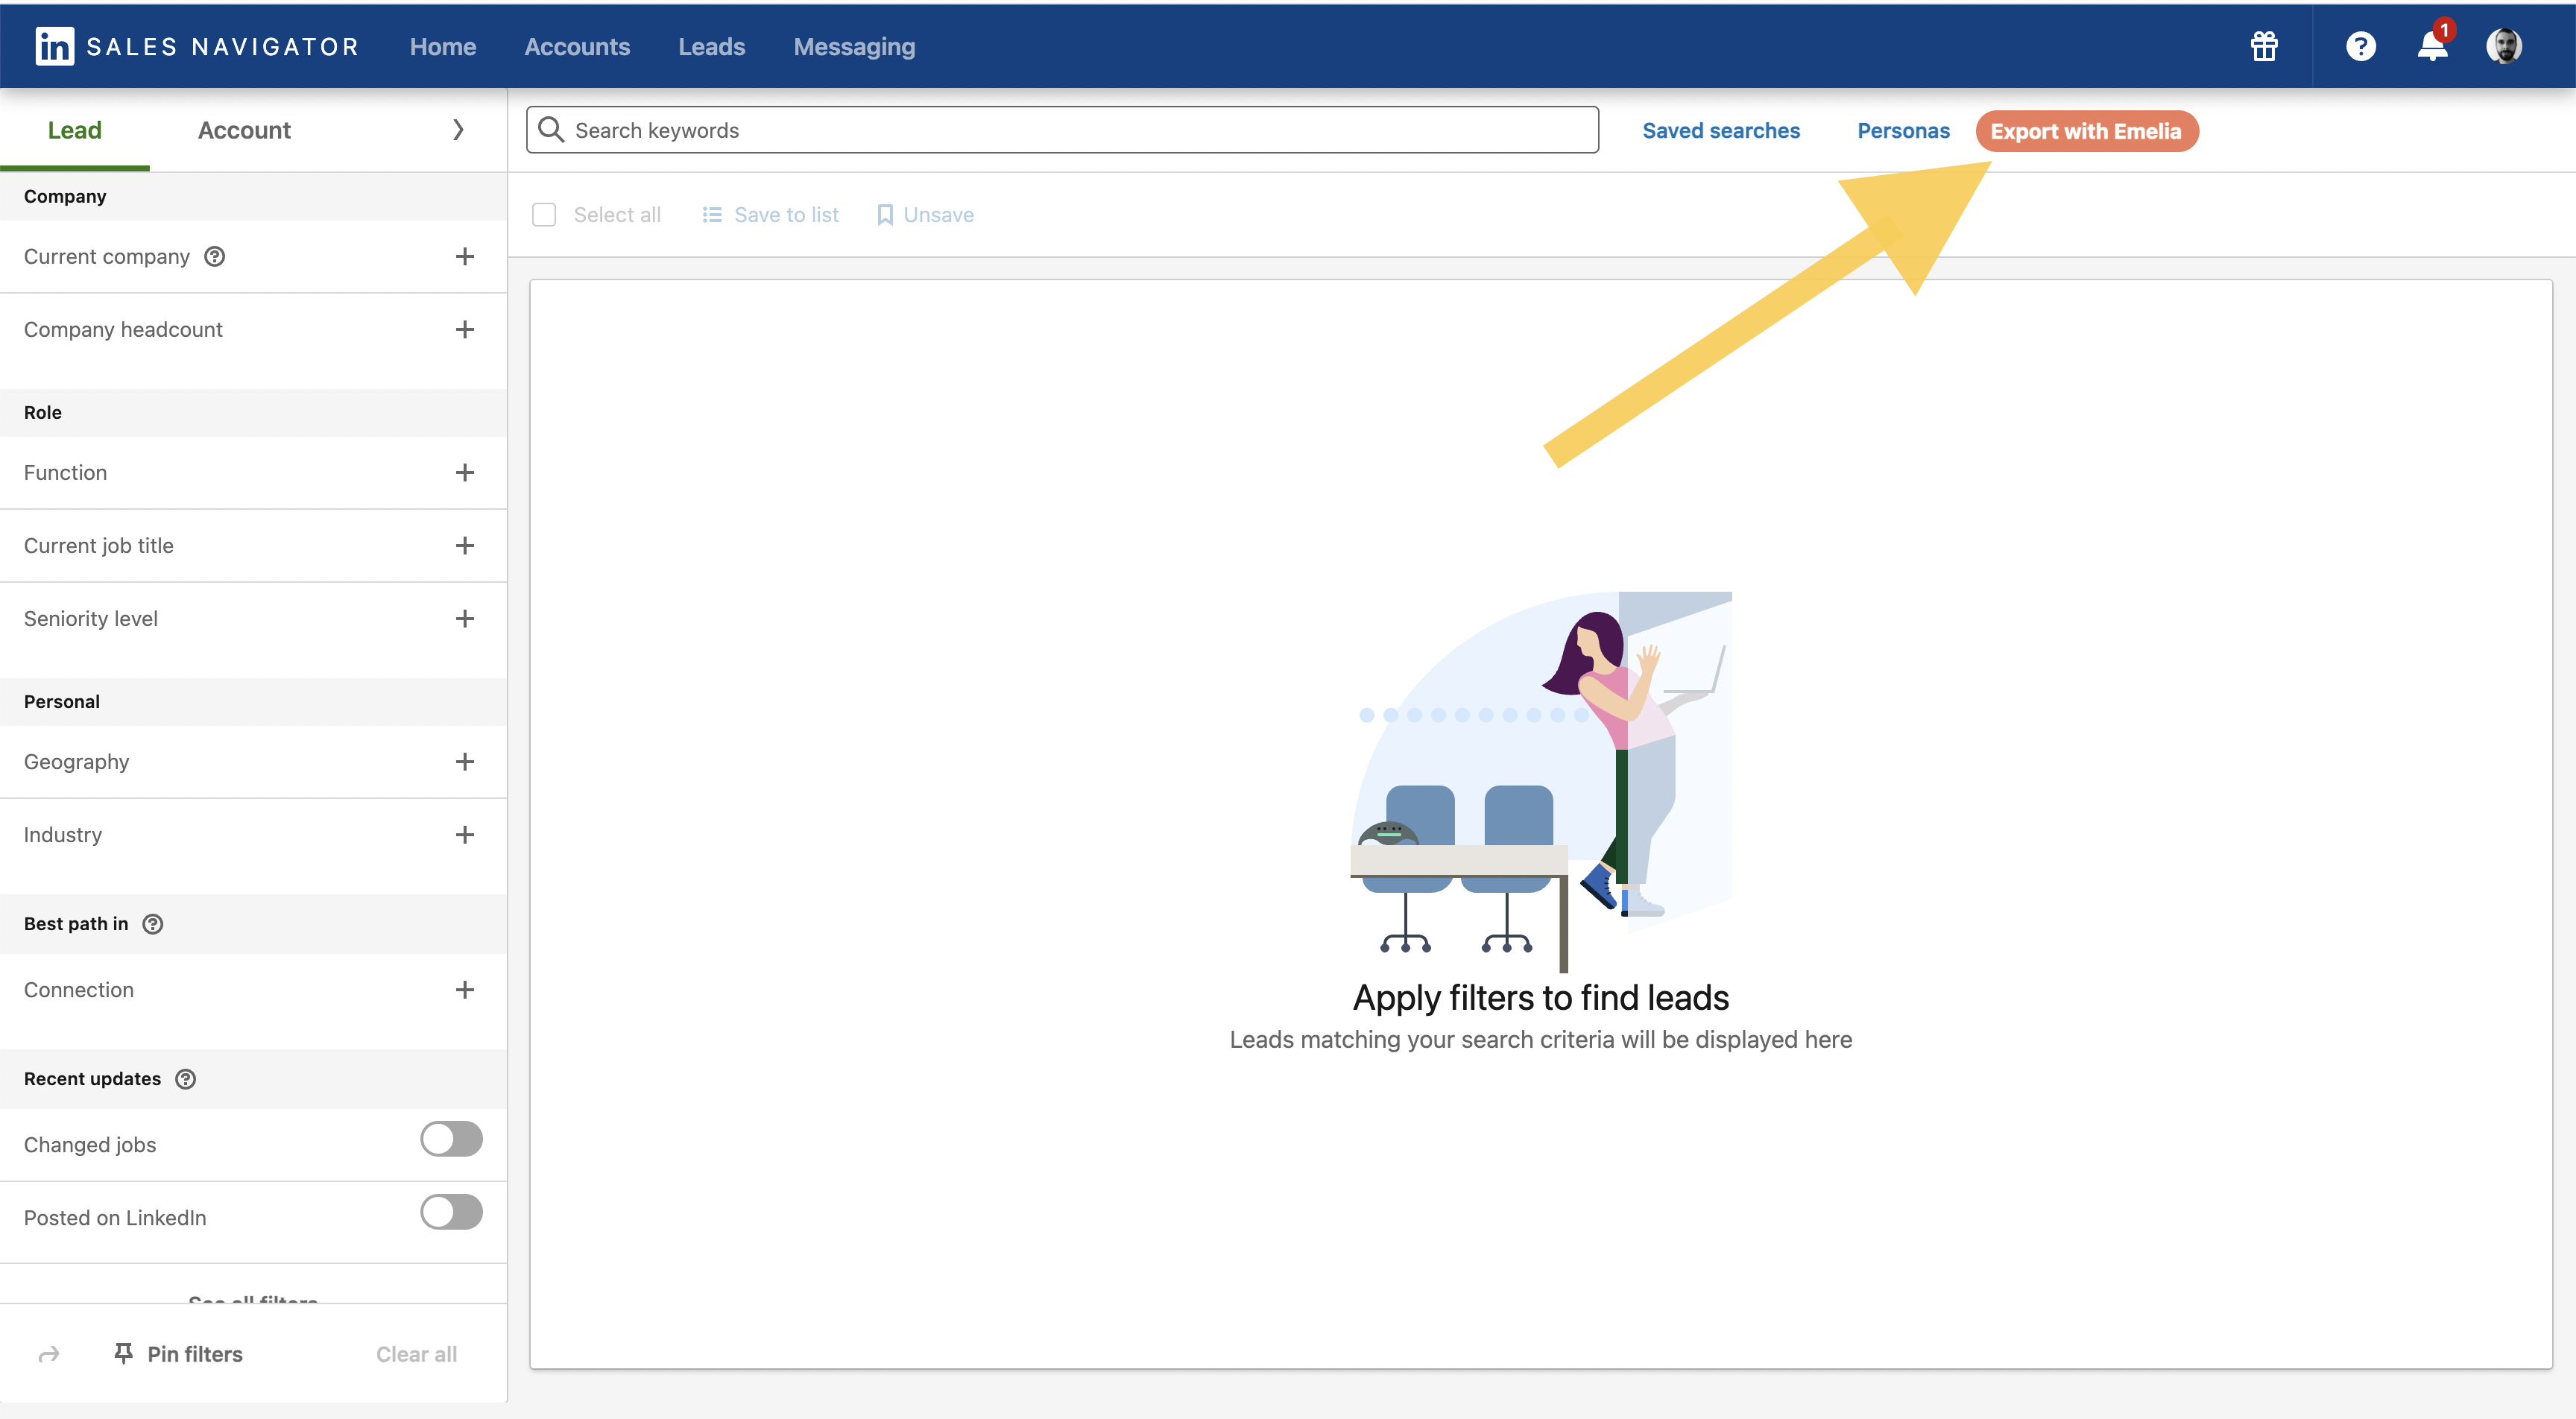Open Leads in the top navigation

(x=711, y=47)
